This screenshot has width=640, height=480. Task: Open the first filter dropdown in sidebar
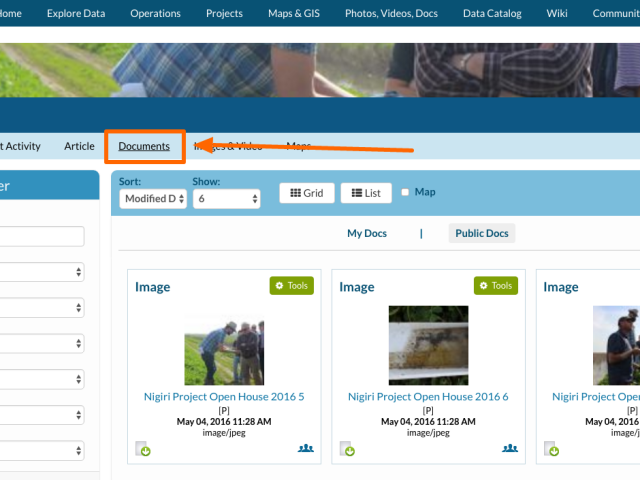tap(41, 272)
